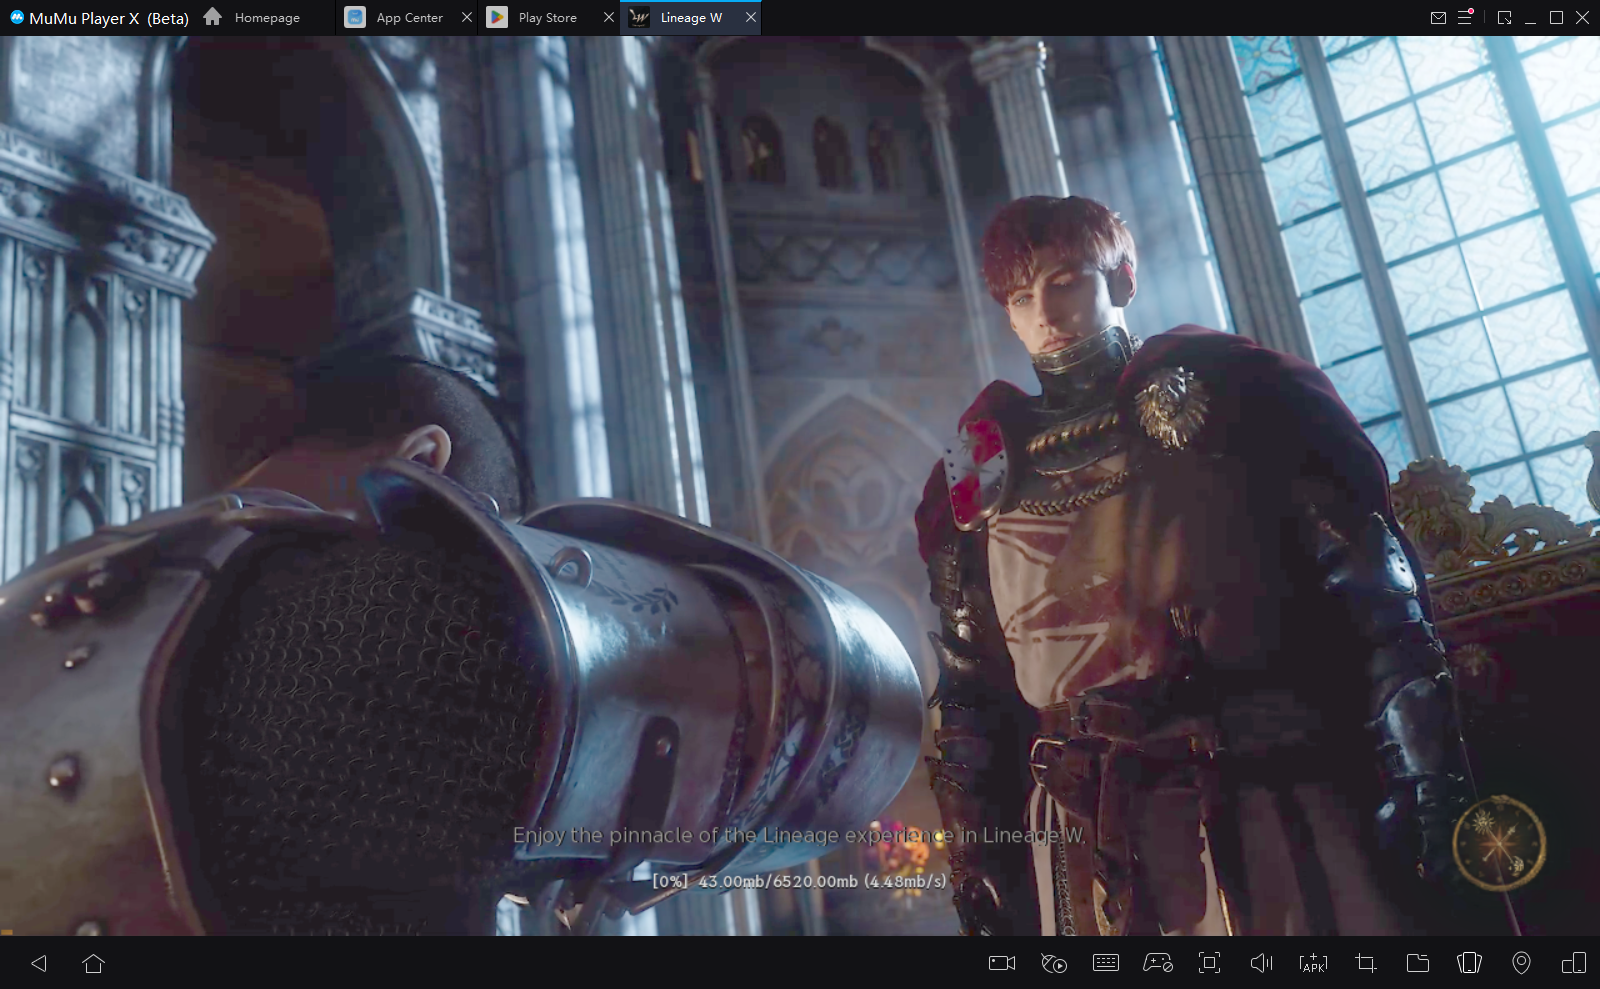
Task: Open the mail envelope notifications
Action: (1439, 17)
